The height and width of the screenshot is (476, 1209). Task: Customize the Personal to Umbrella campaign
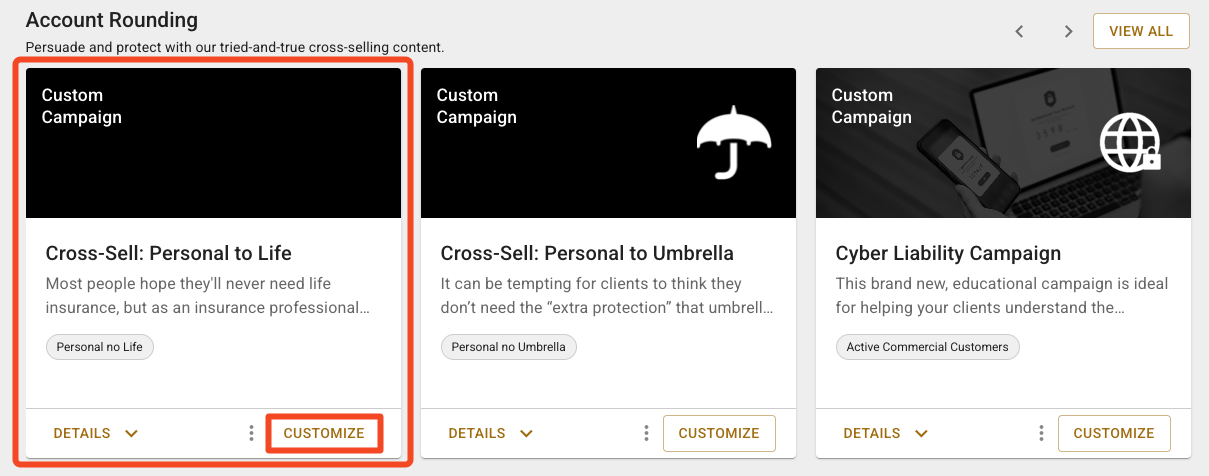click(x=719, y=433)
